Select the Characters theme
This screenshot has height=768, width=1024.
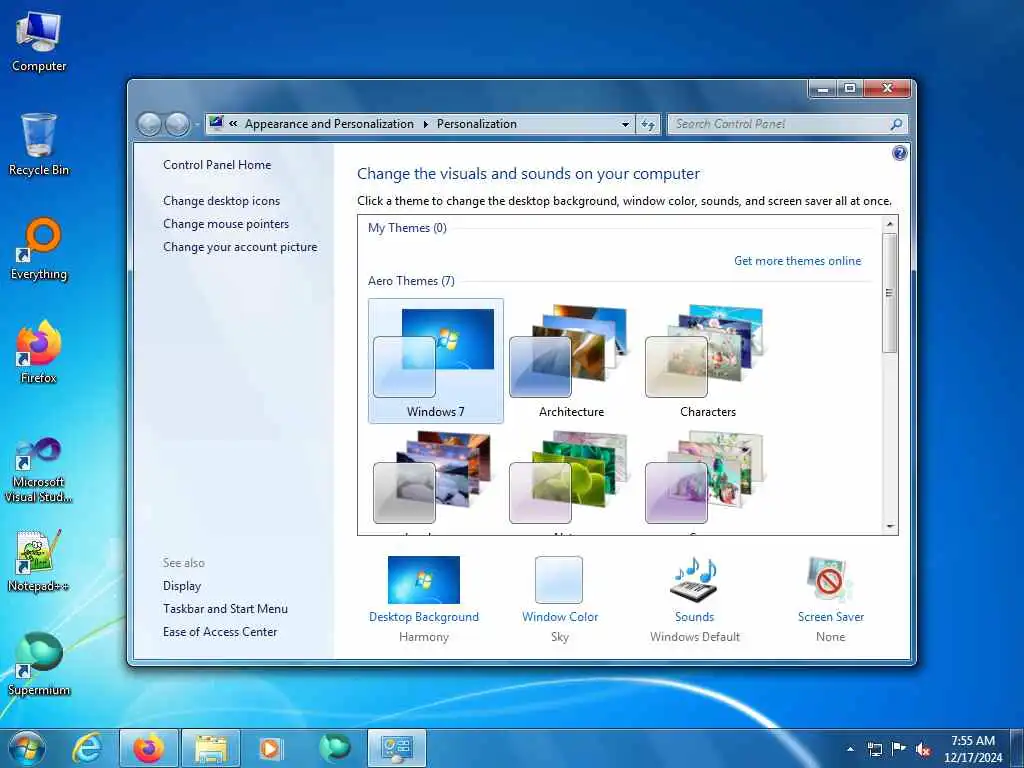point(707,361)
